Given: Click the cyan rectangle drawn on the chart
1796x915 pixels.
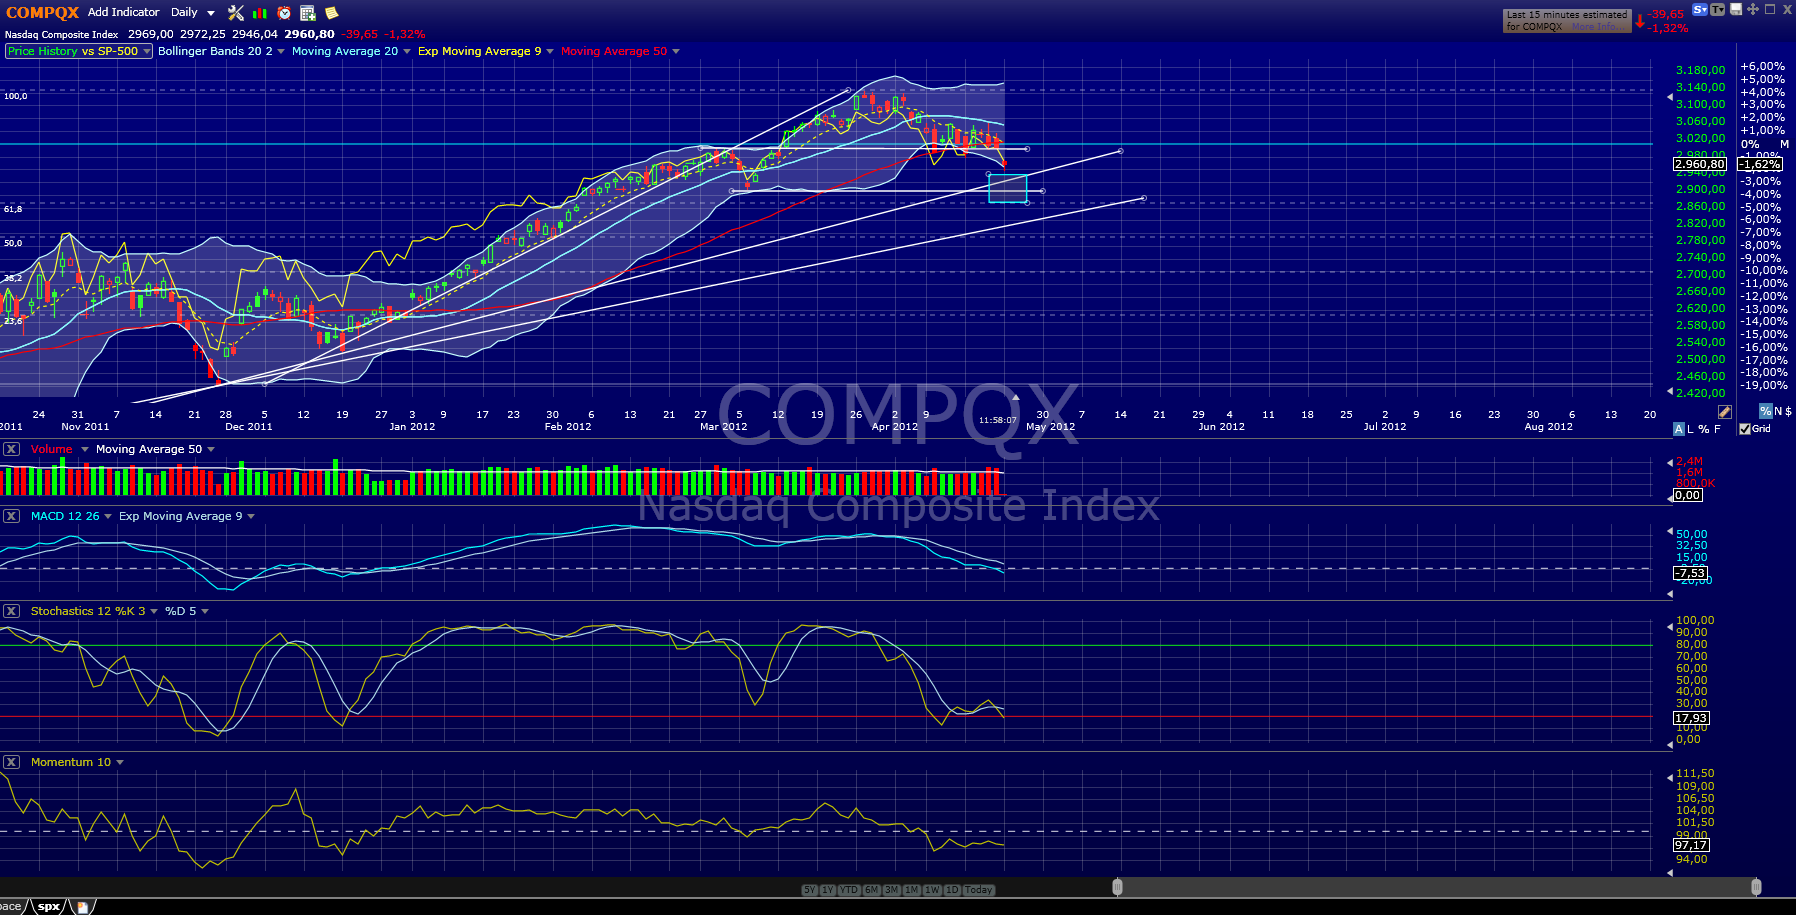Looking at the screenshot, I should [x=1008, y=188].
